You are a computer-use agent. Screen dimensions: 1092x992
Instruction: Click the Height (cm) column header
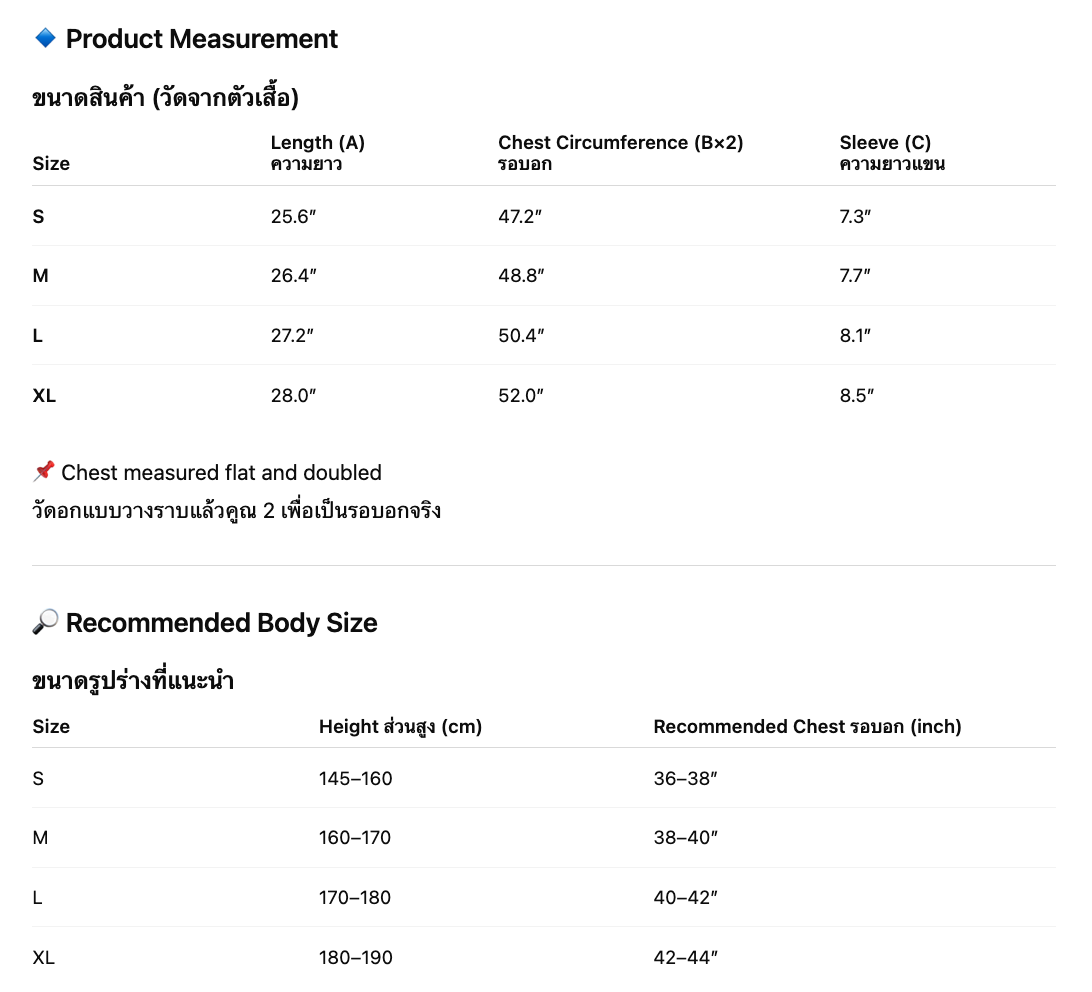(400, 727)
